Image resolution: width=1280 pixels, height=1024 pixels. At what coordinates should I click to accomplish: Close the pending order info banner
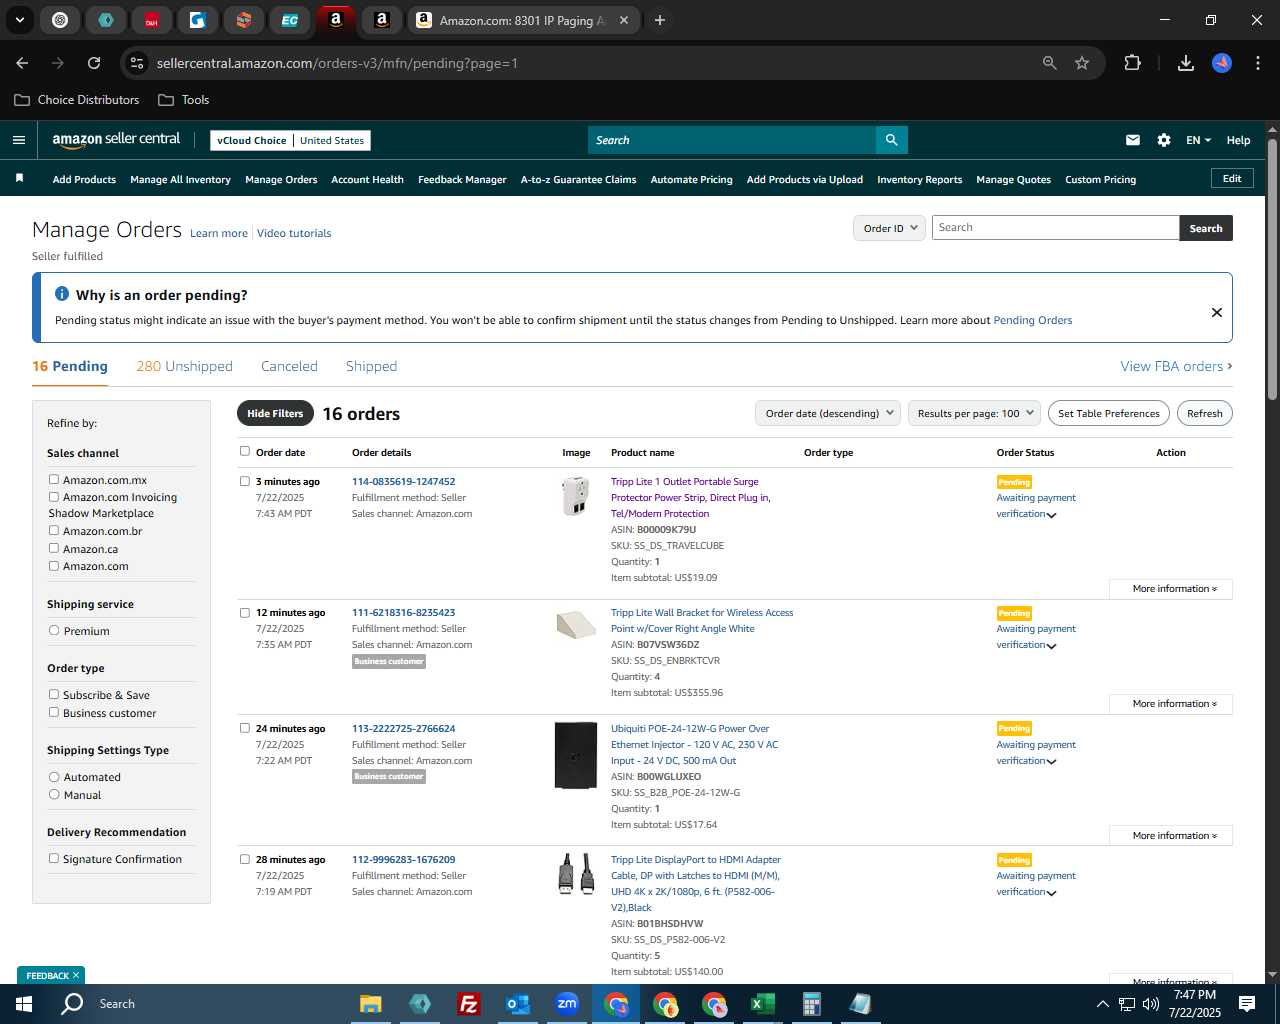(x=1217, y=312)
